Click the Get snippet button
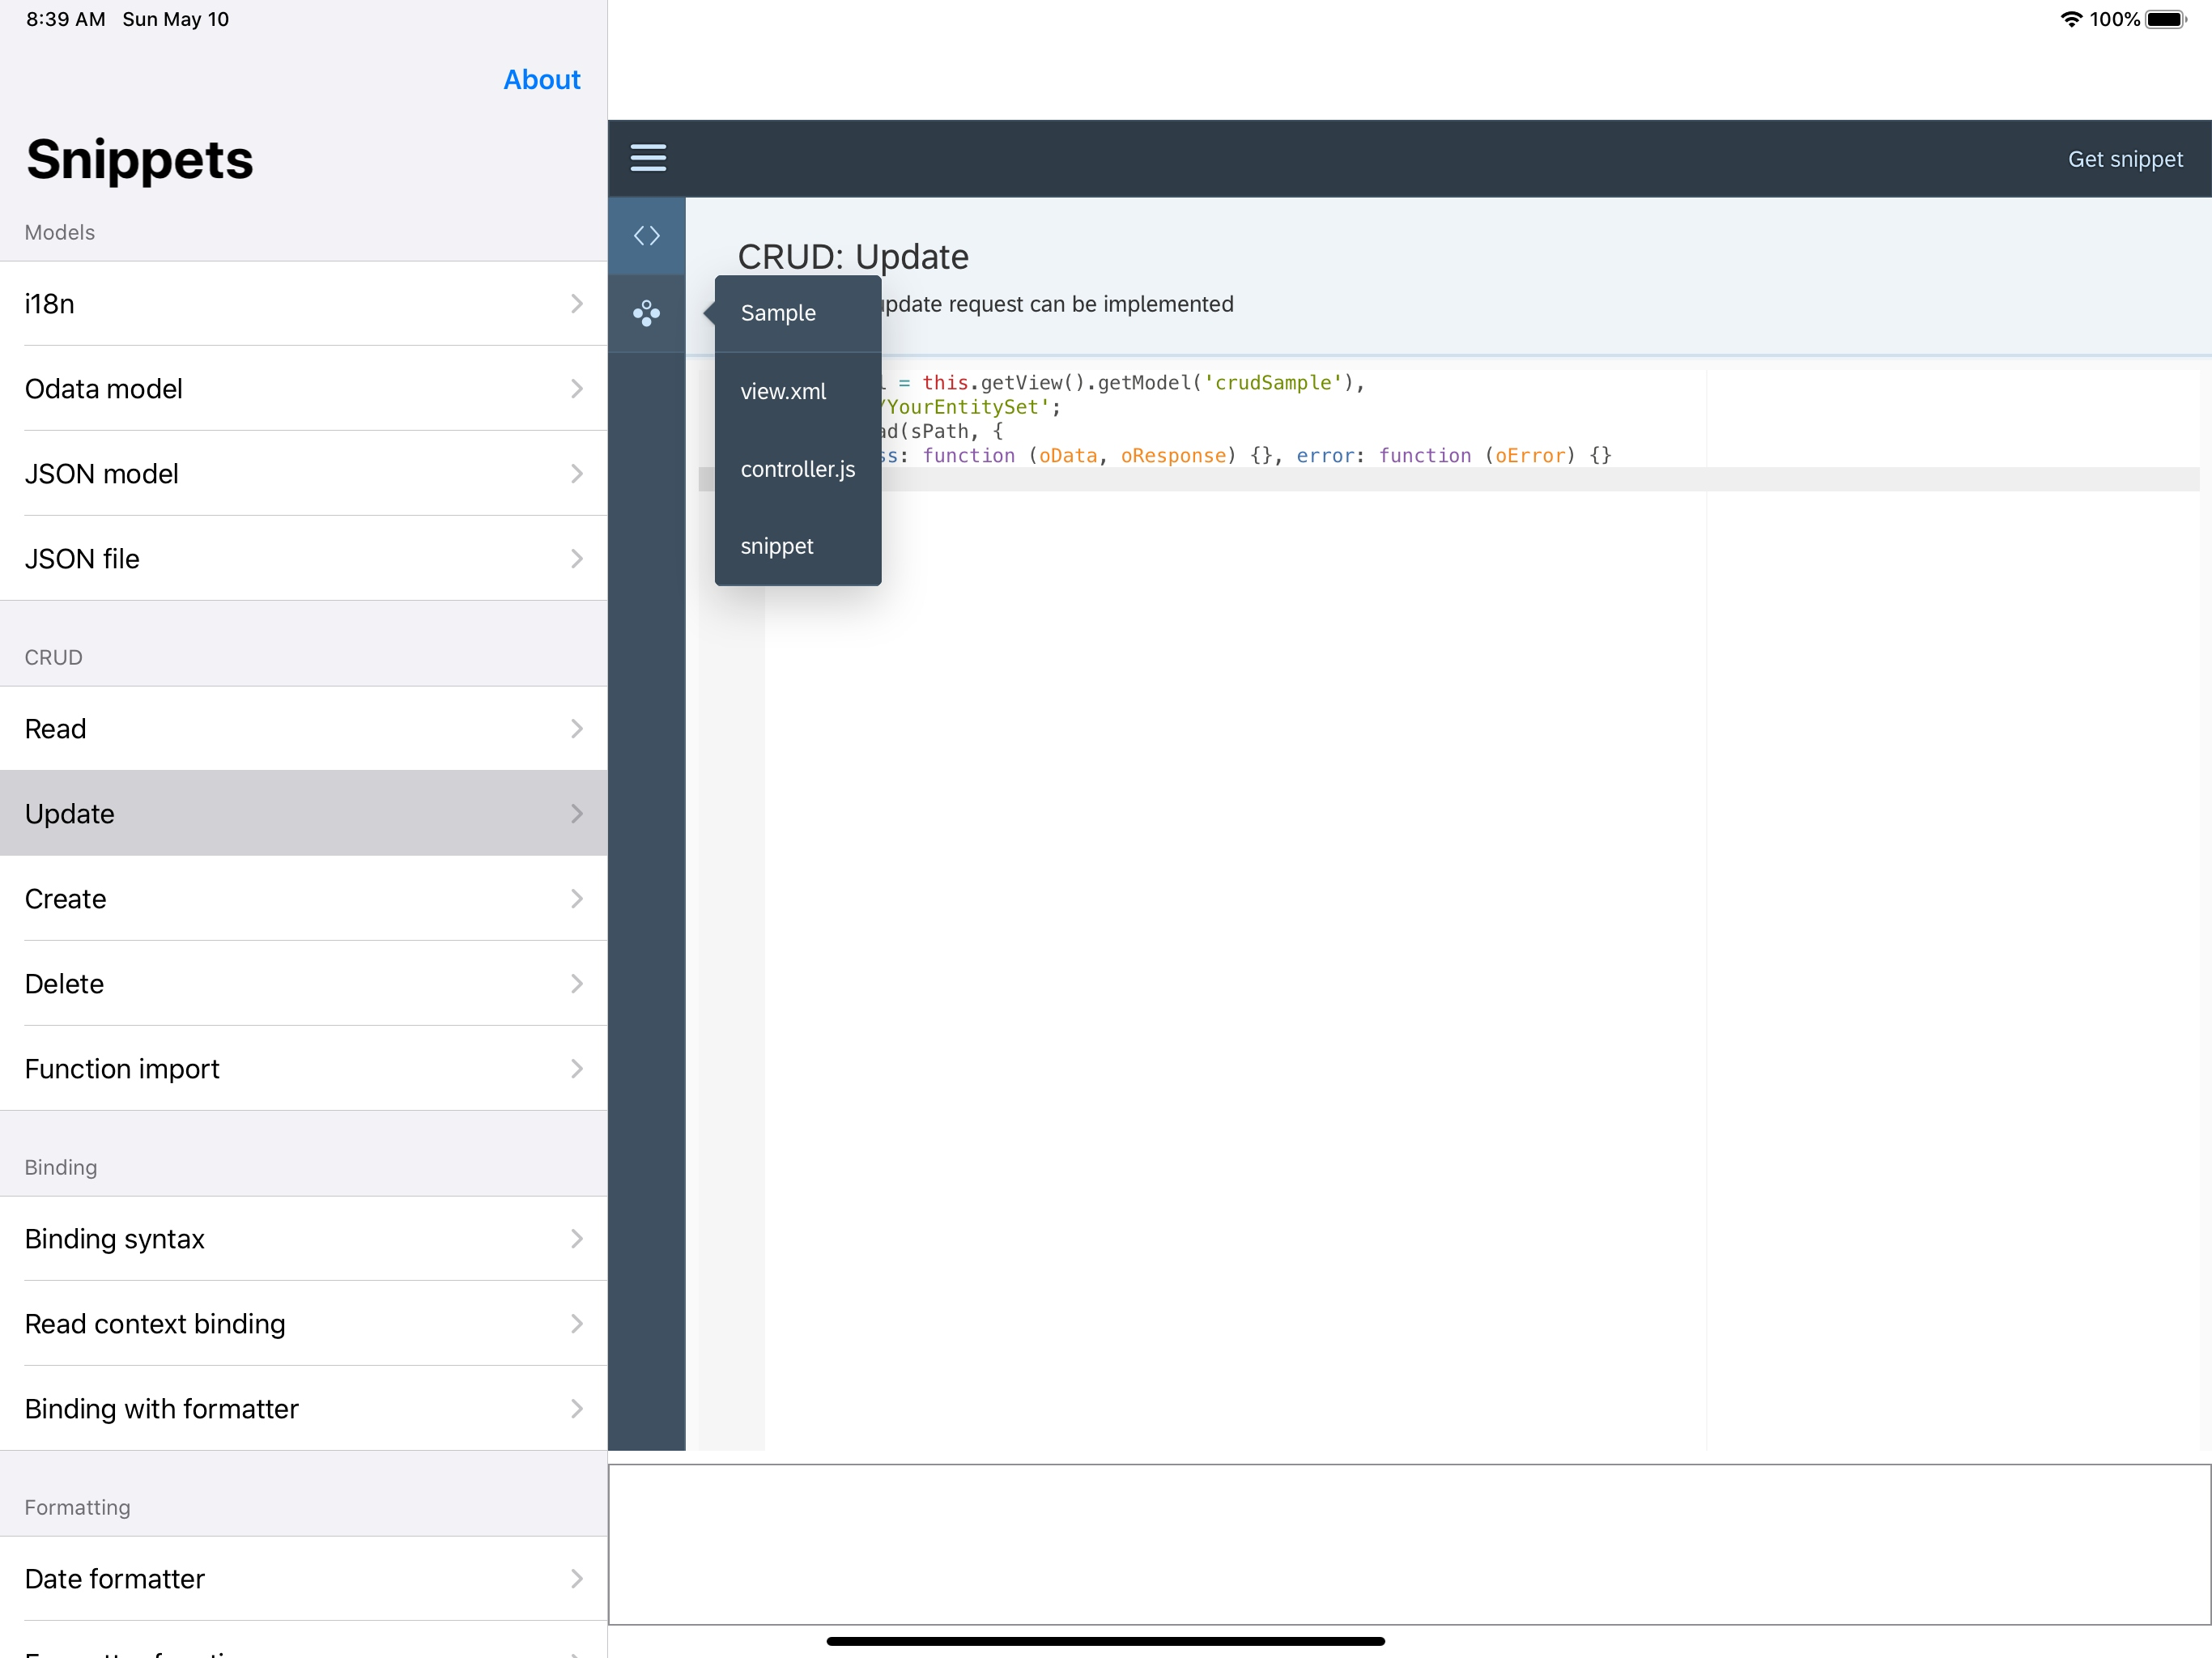The image size is (2212, 1658). (x=2125, y=159)
